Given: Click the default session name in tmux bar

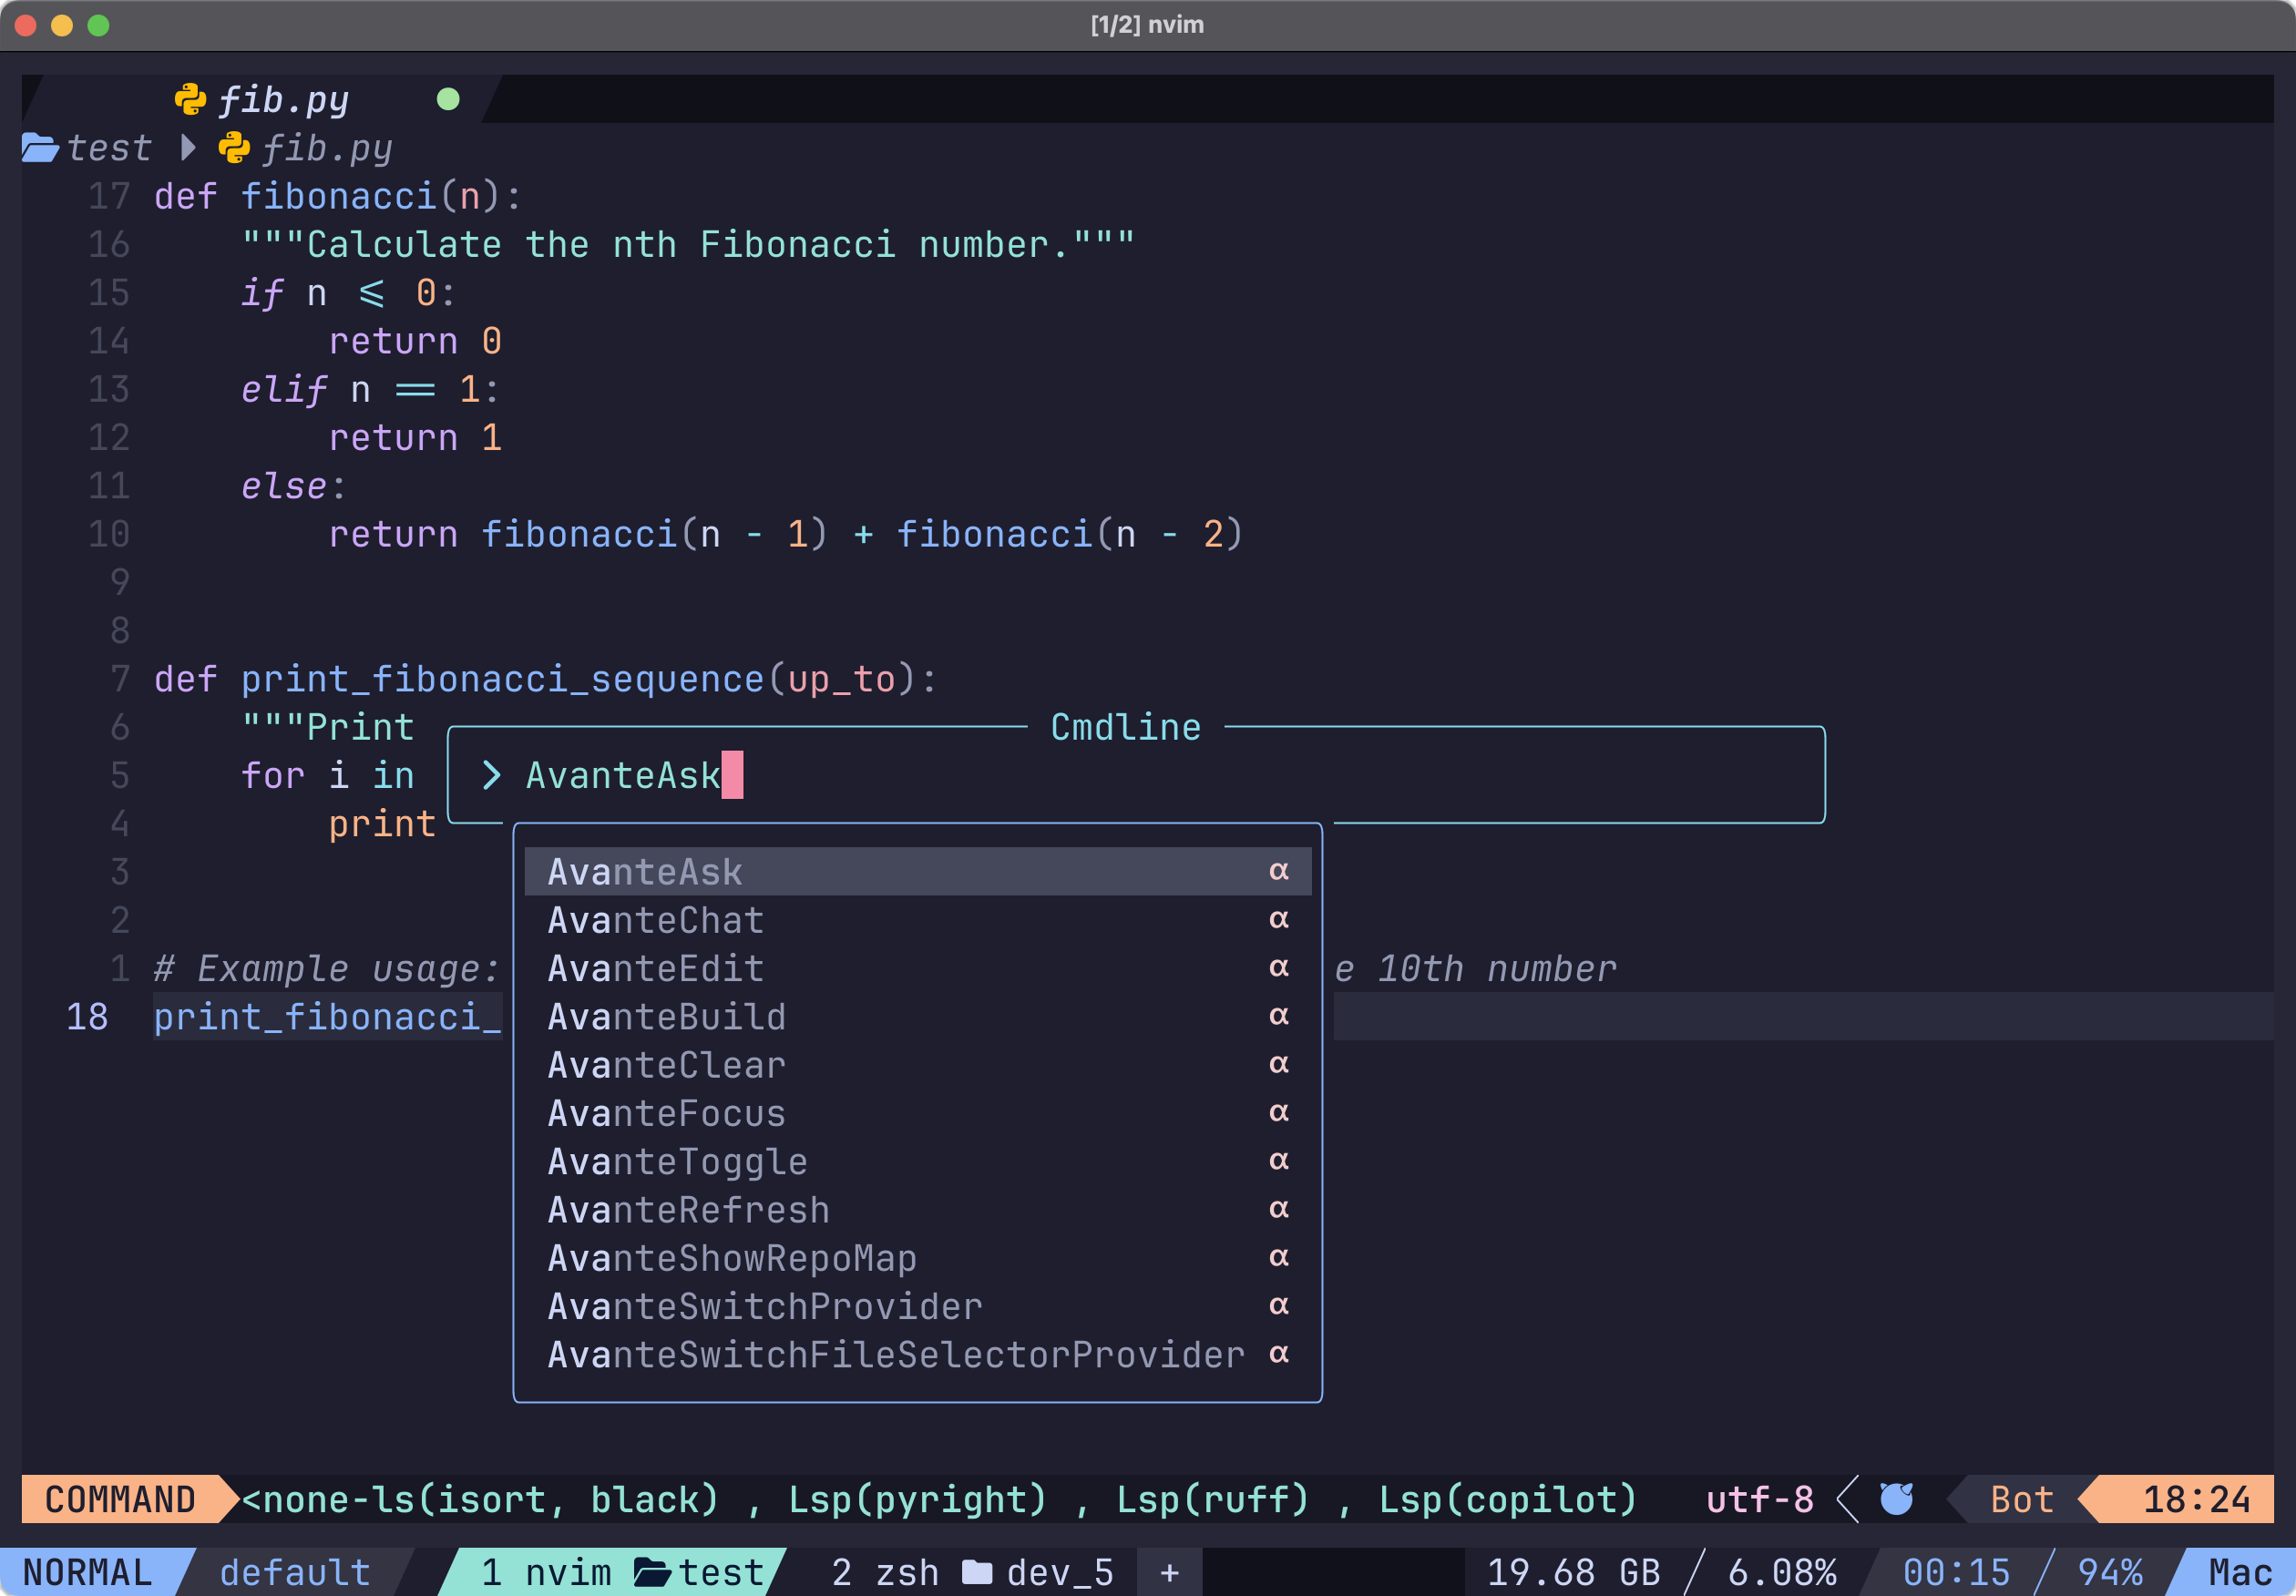Looking at the screenshot, I should point(295,1572).
